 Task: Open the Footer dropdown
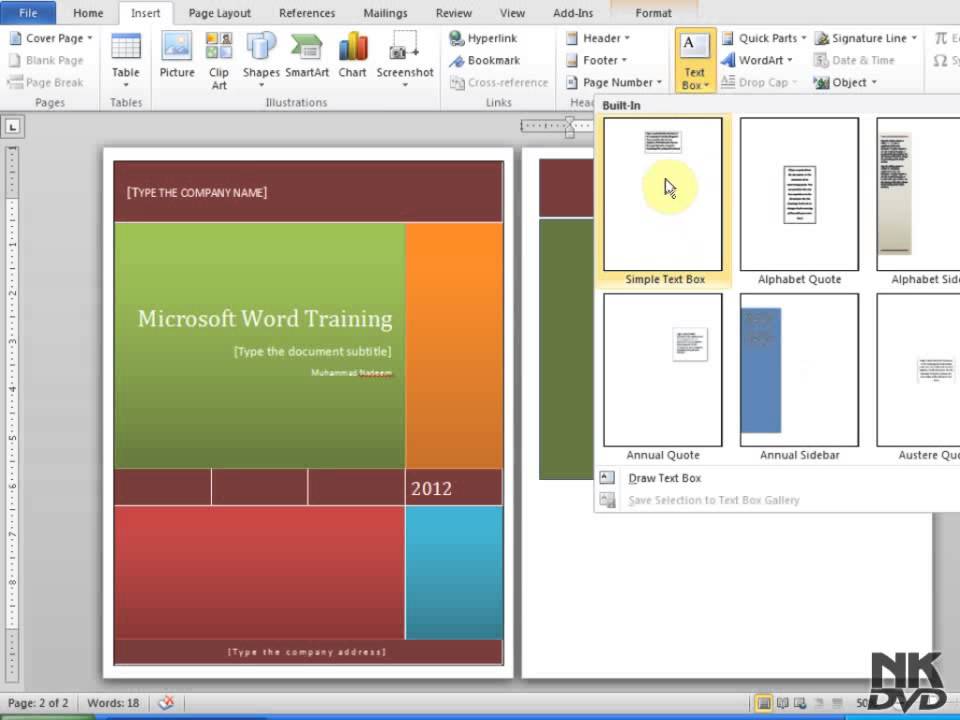pyautogui.click(x=596, y=60)
